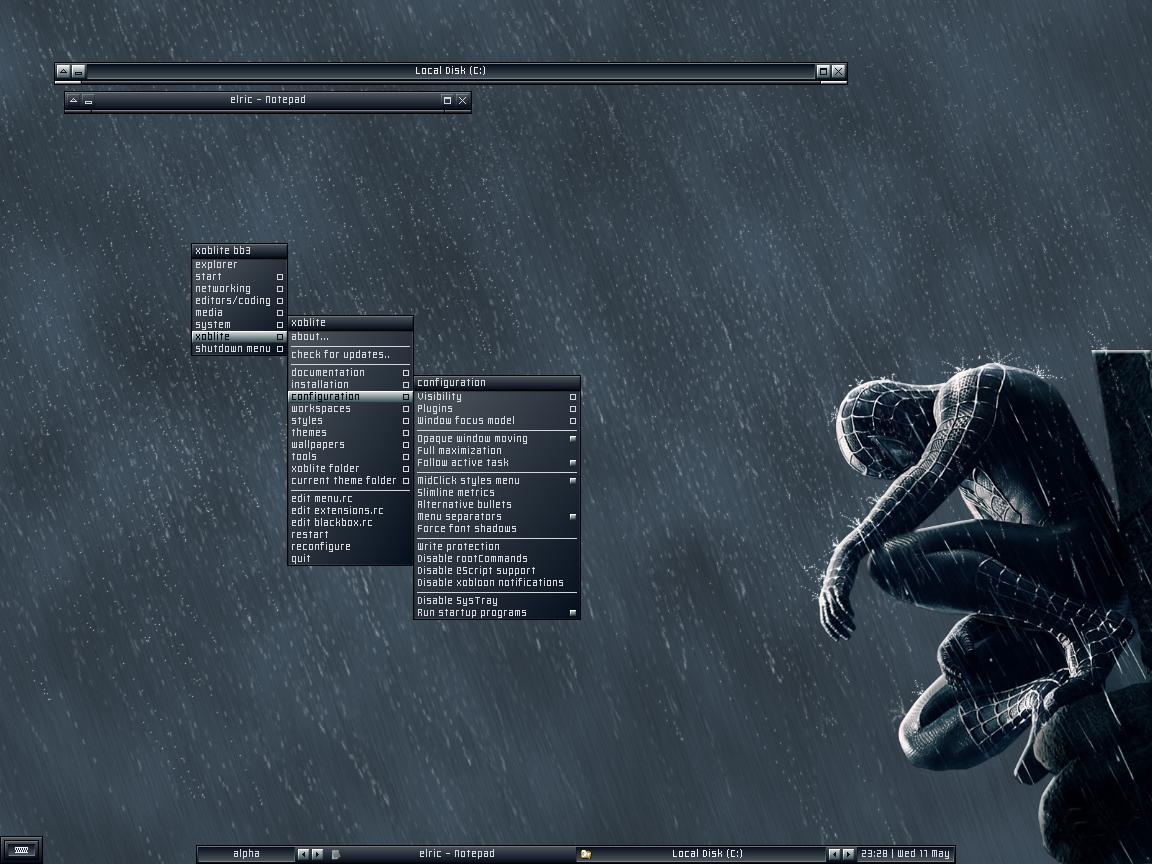Toggle Force font shadows option
The width and height of the screenshot is (1152, 864).
[x=497, y=528]
